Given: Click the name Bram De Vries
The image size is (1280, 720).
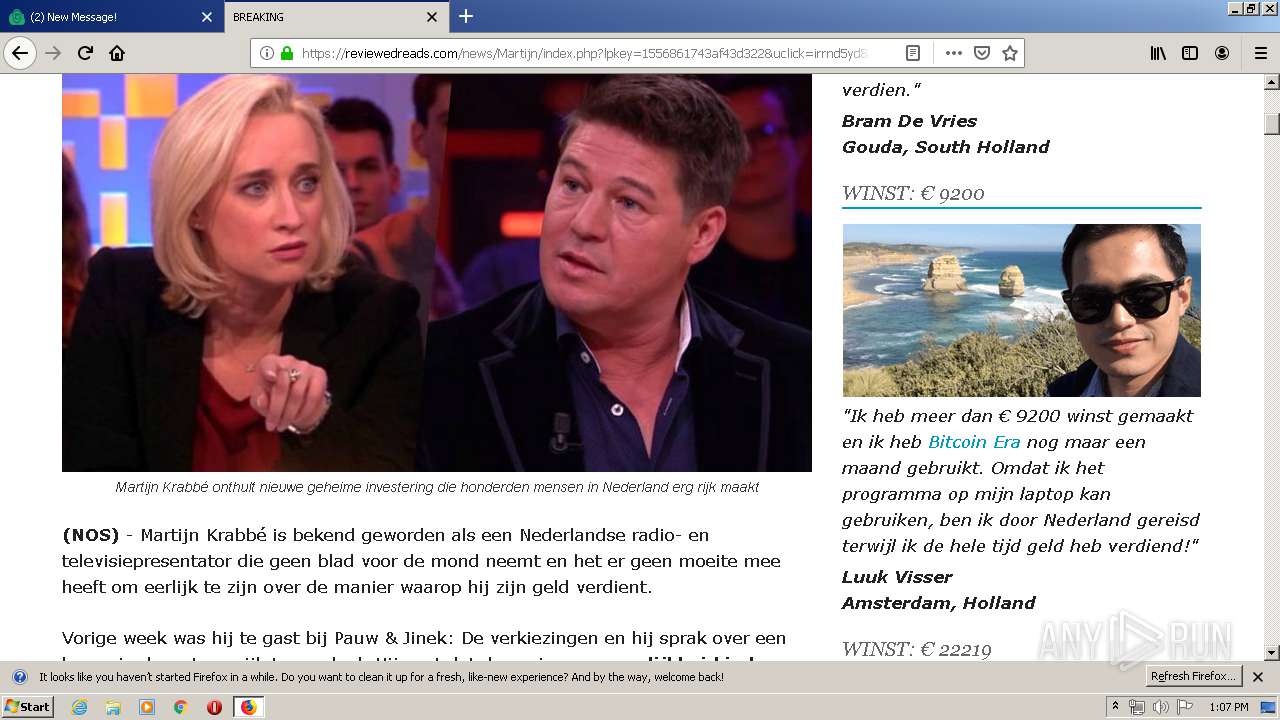Looking at the screenshot, I should 909,121.
